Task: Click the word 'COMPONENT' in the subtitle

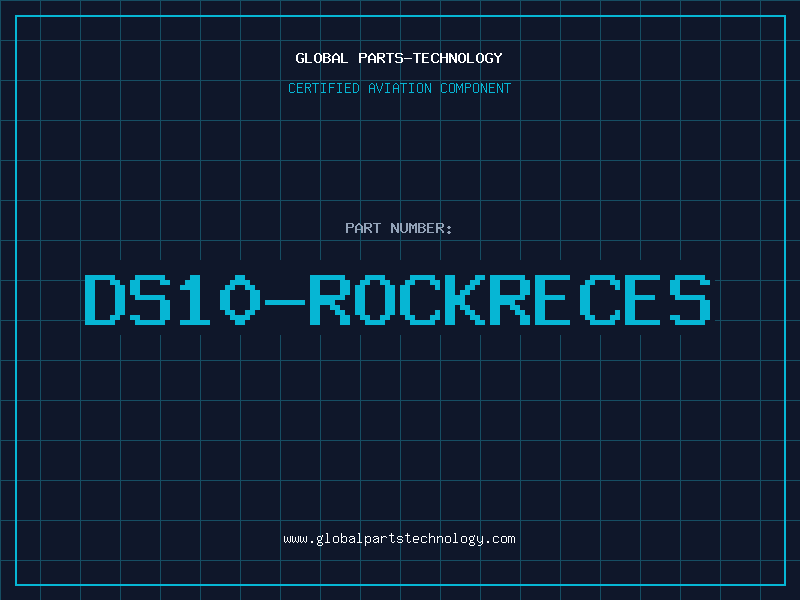Action: point(474,89)
